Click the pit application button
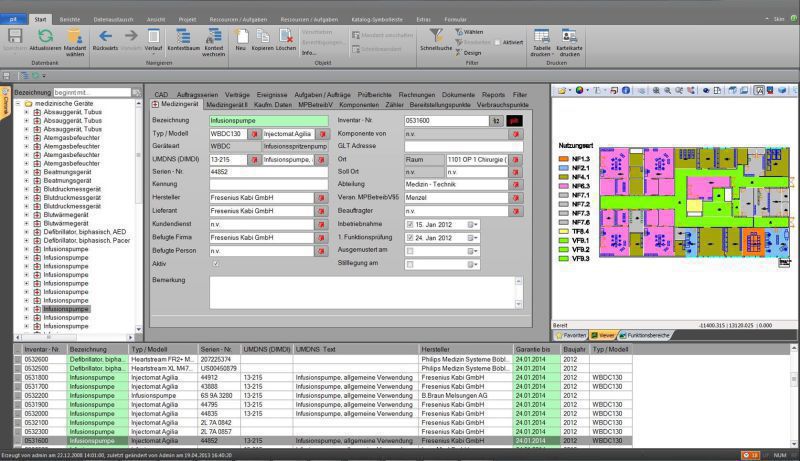800x461 pixels. 13,19
